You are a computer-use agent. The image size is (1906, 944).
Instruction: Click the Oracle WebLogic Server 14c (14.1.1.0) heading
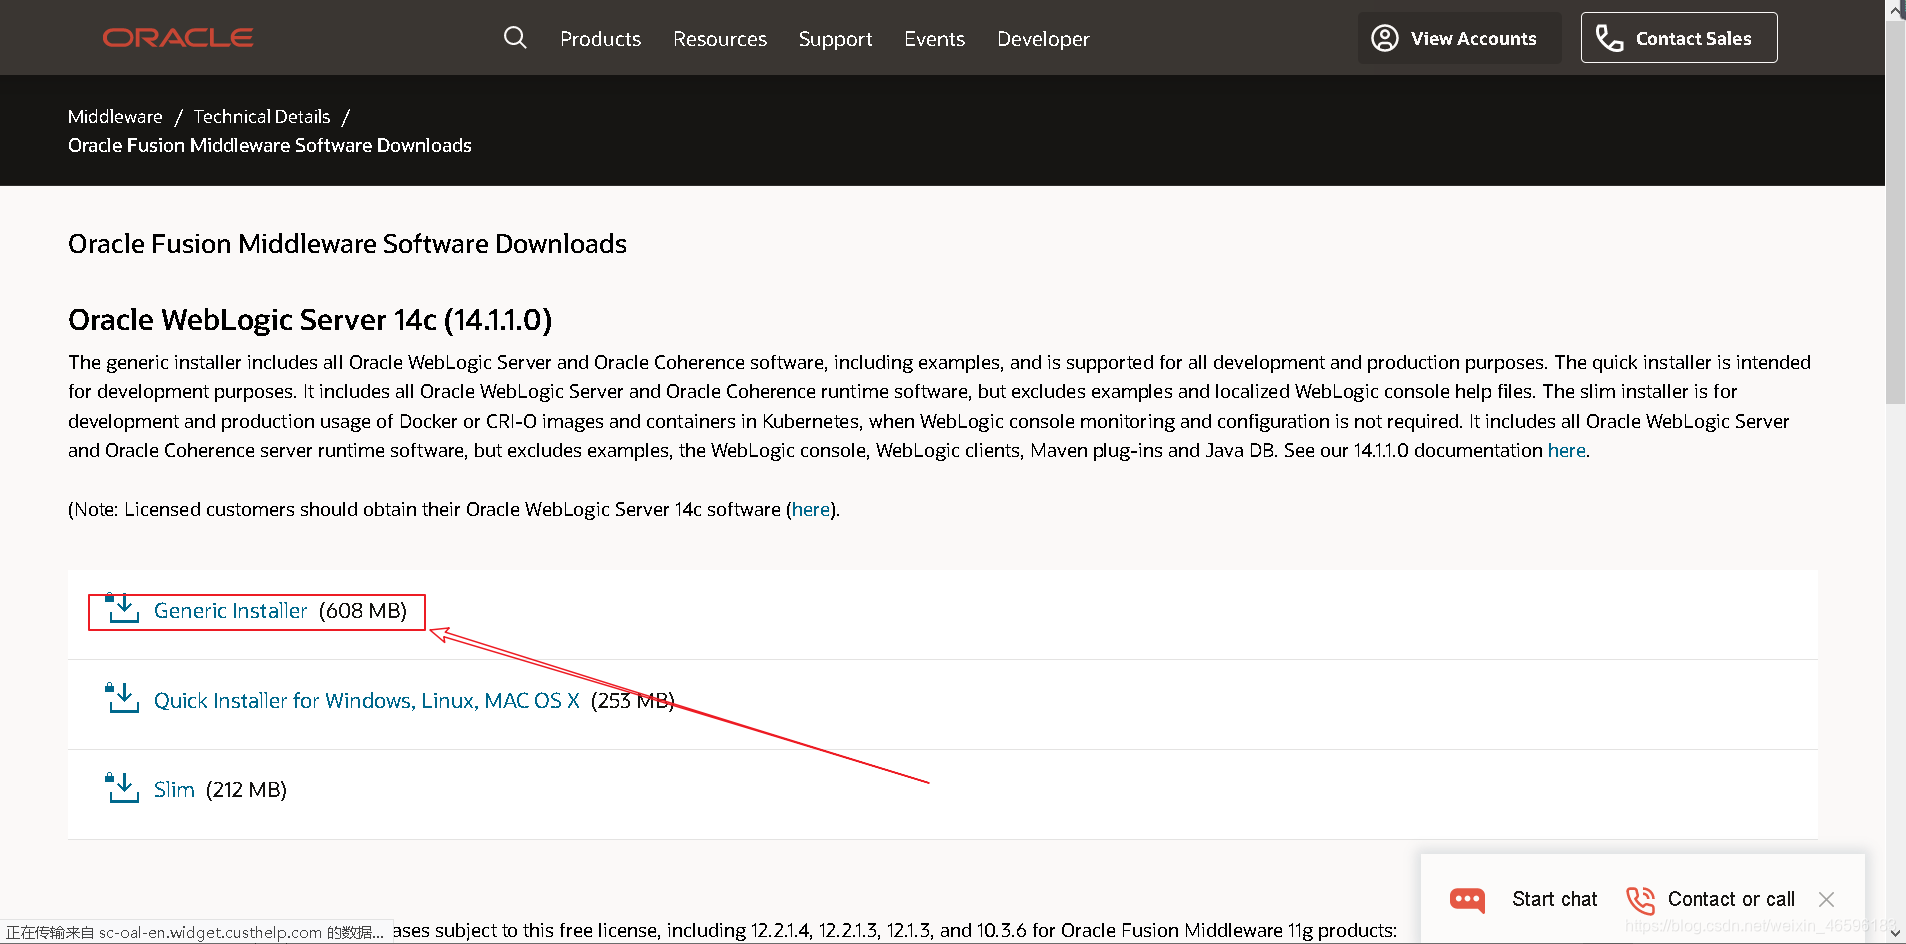pyautogui.click(x=310, y=320)
